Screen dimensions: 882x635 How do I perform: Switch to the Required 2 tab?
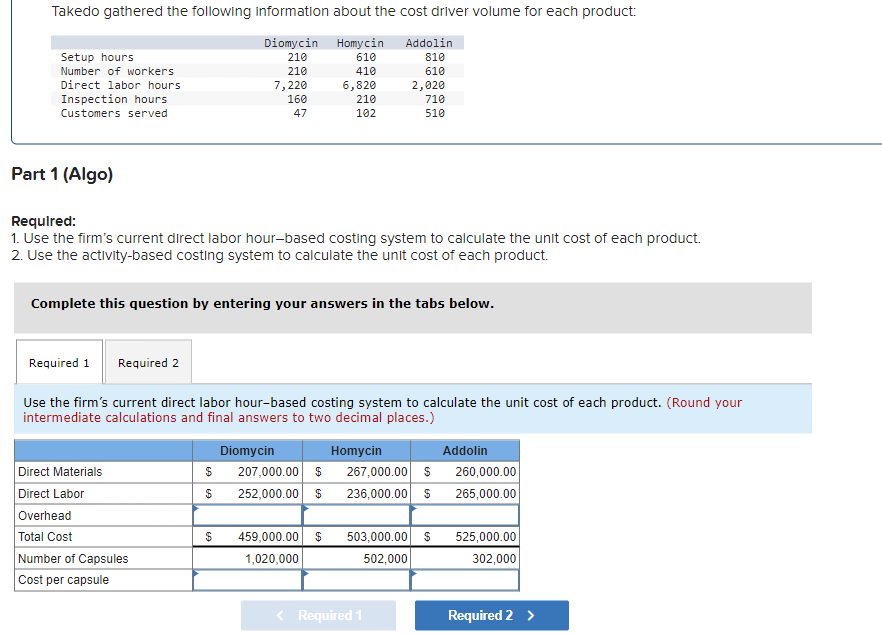(x=147, y=362)
